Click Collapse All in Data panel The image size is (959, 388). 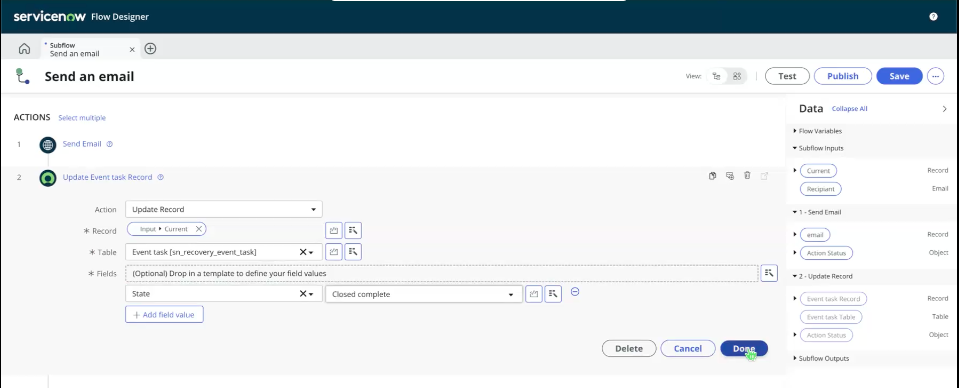[849, 109]
